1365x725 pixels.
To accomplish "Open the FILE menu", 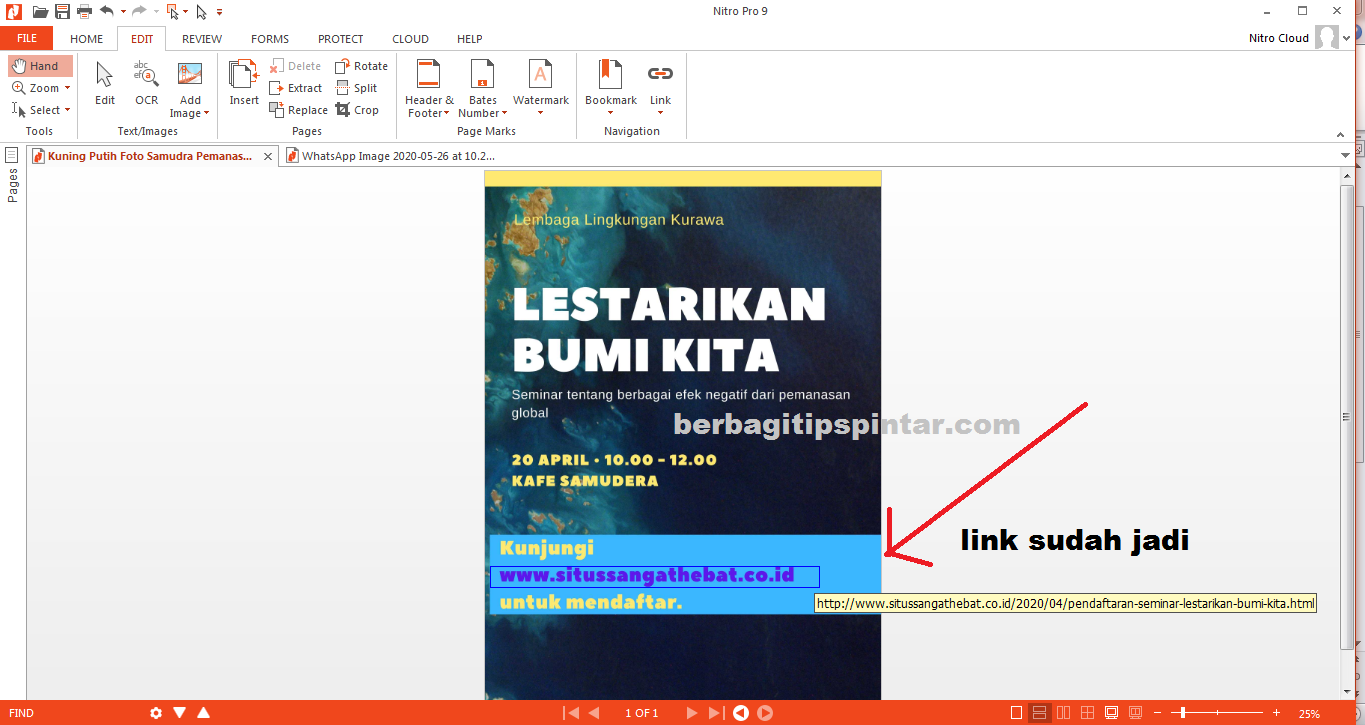I will pos(26,37).
